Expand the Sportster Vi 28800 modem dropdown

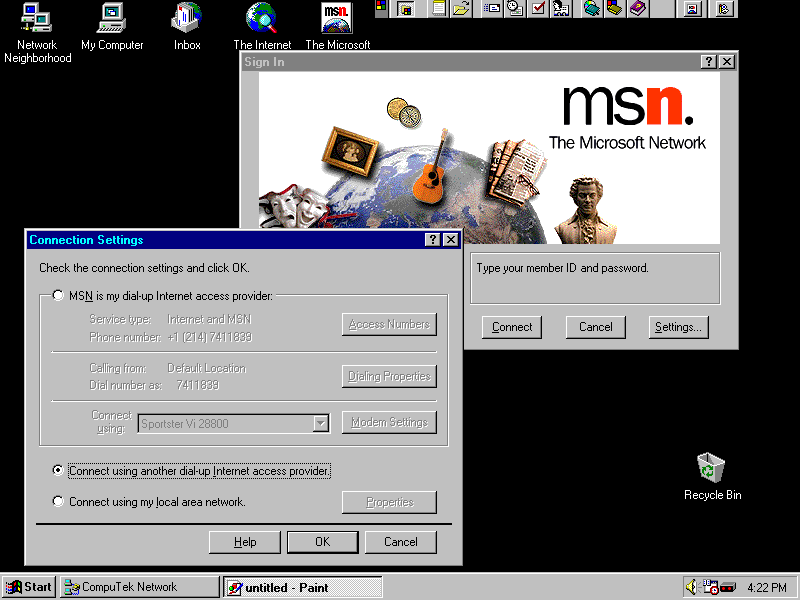point(320,423)
